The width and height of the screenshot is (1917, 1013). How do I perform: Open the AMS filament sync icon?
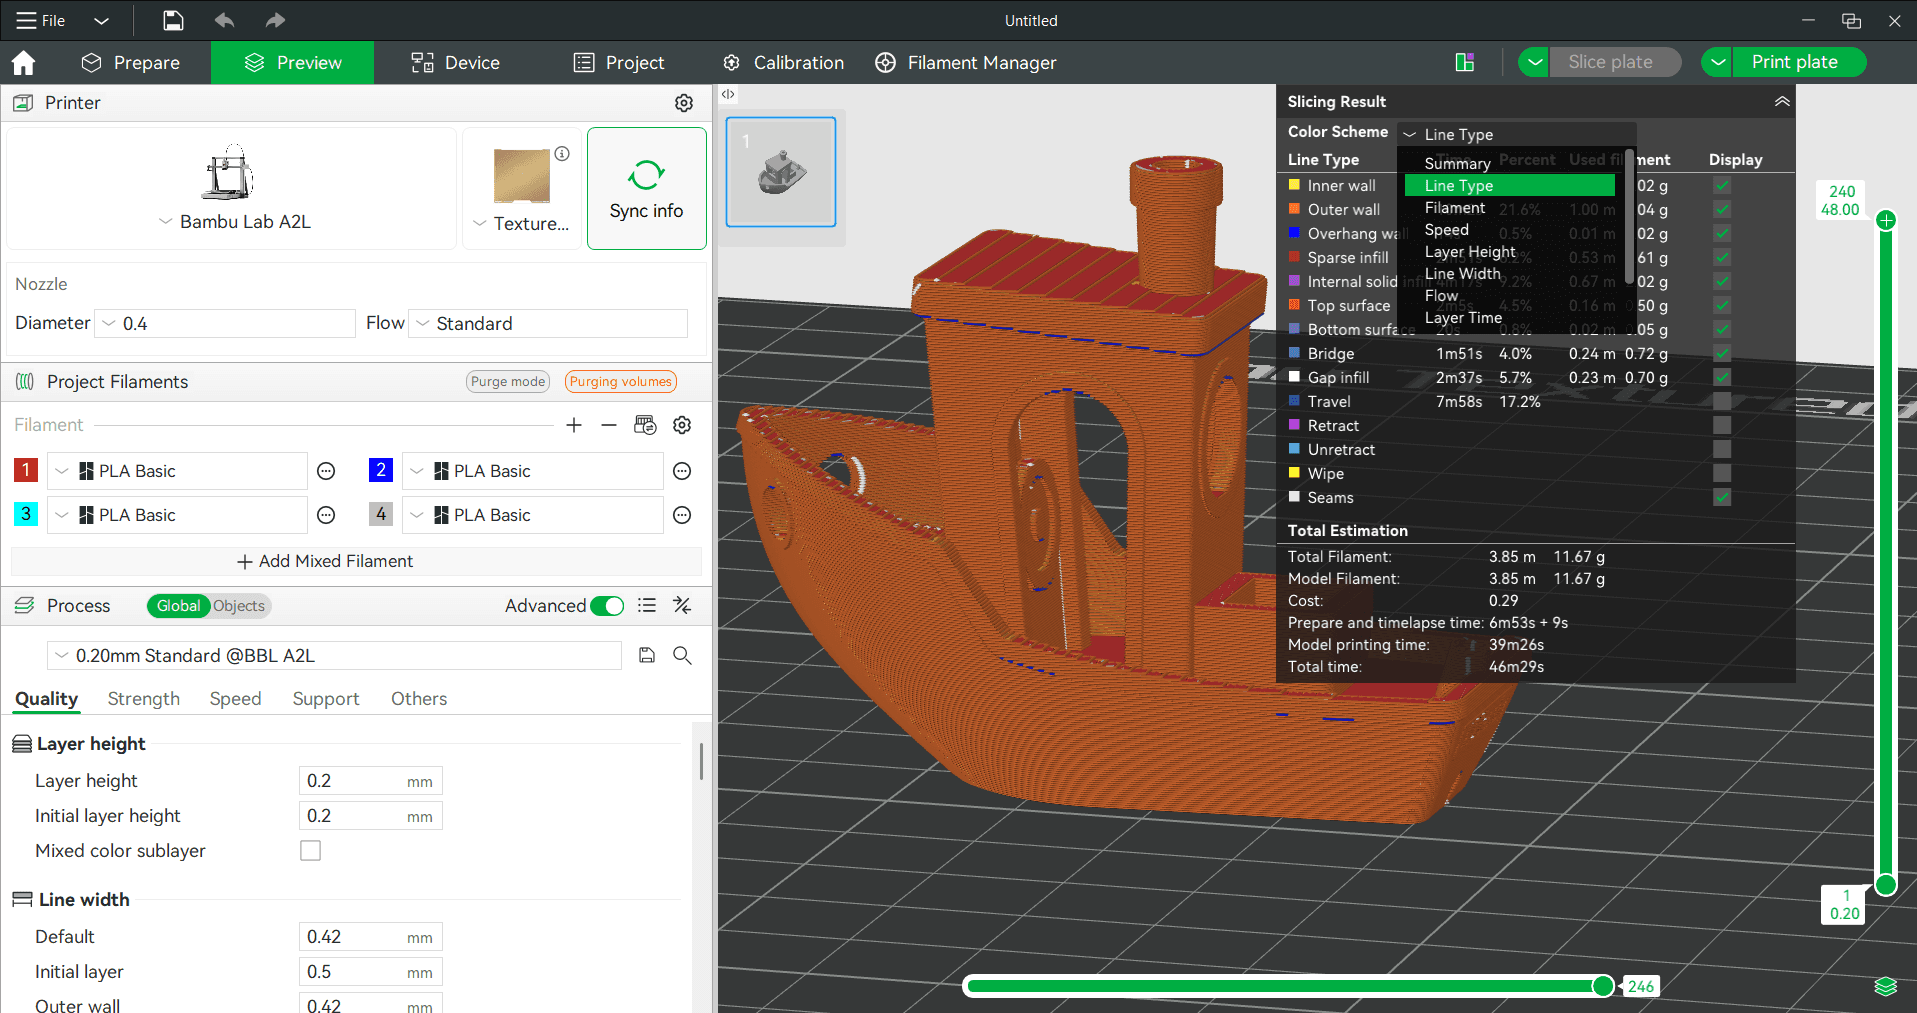(645, 425)
